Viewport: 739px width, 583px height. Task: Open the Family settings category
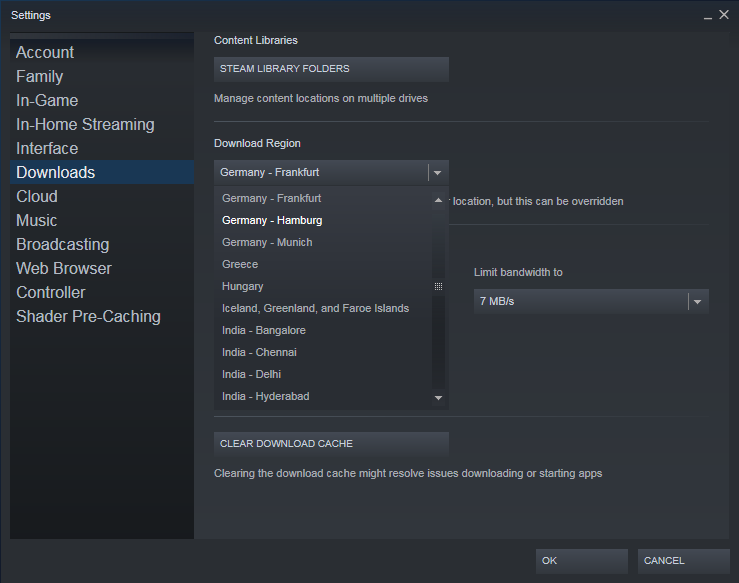click(102, 76)
